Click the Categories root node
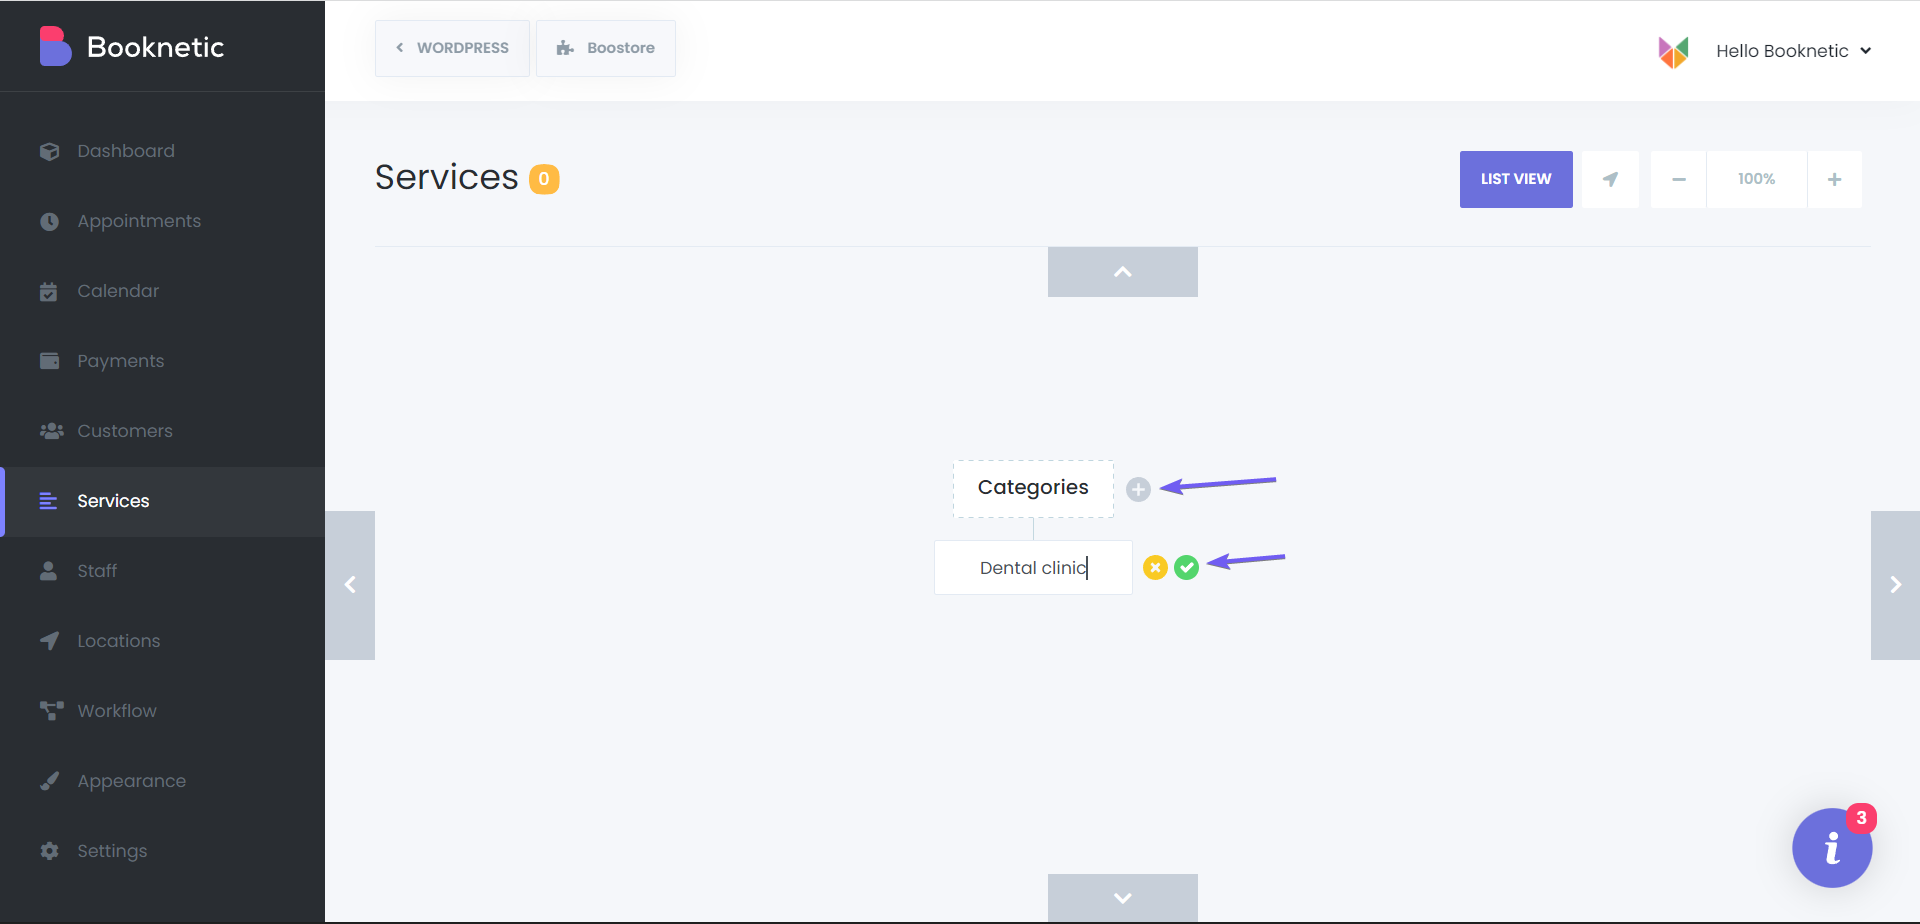 point(1033,488)
